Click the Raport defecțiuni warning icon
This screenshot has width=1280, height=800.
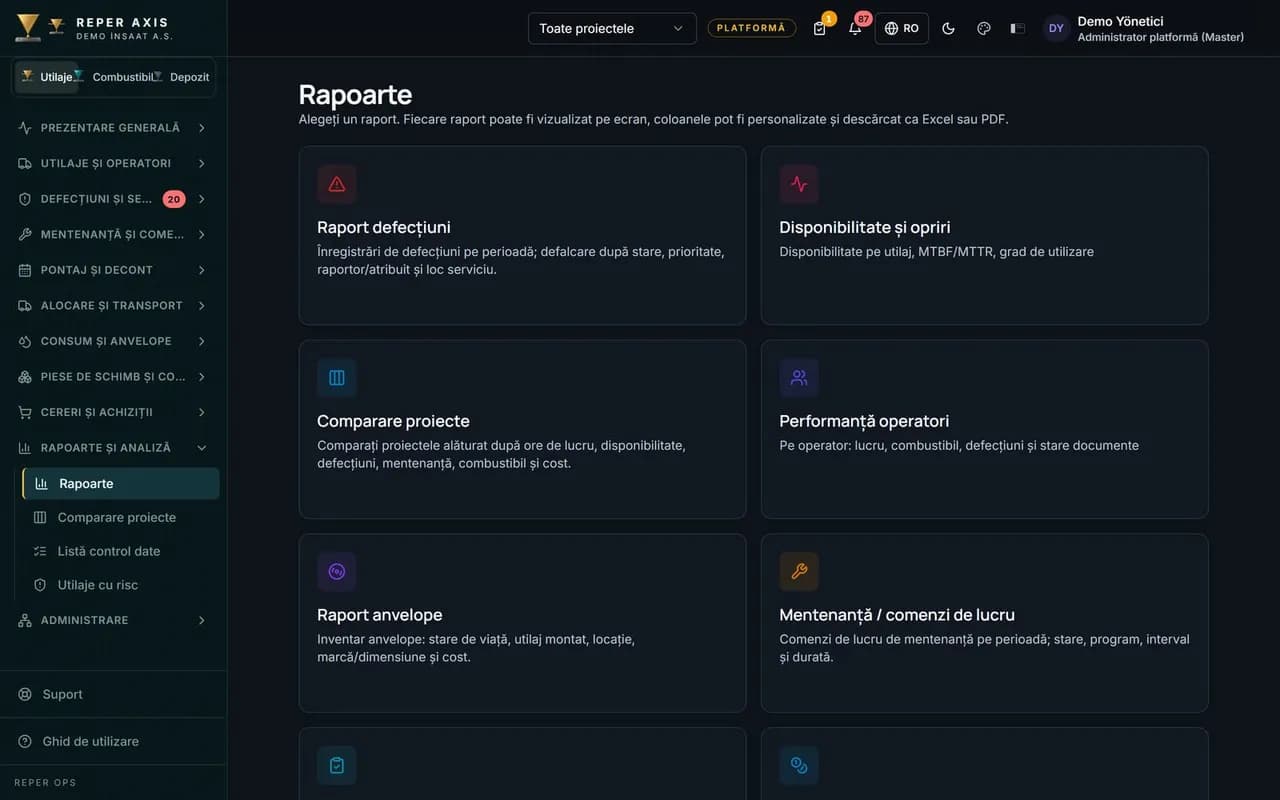point(337,184)
